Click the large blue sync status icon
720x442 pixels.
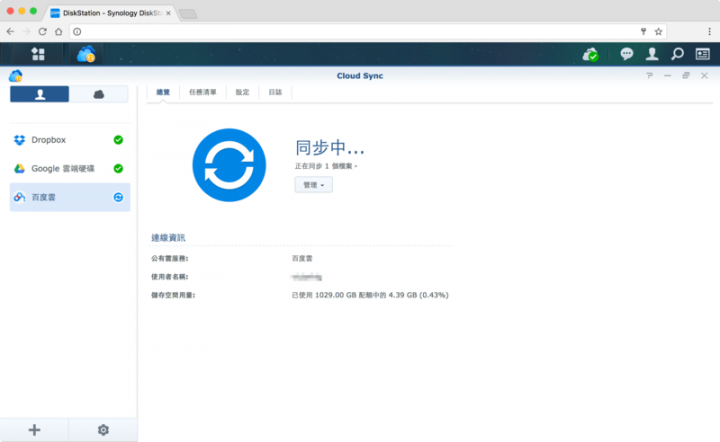click(x=229, y=165)
